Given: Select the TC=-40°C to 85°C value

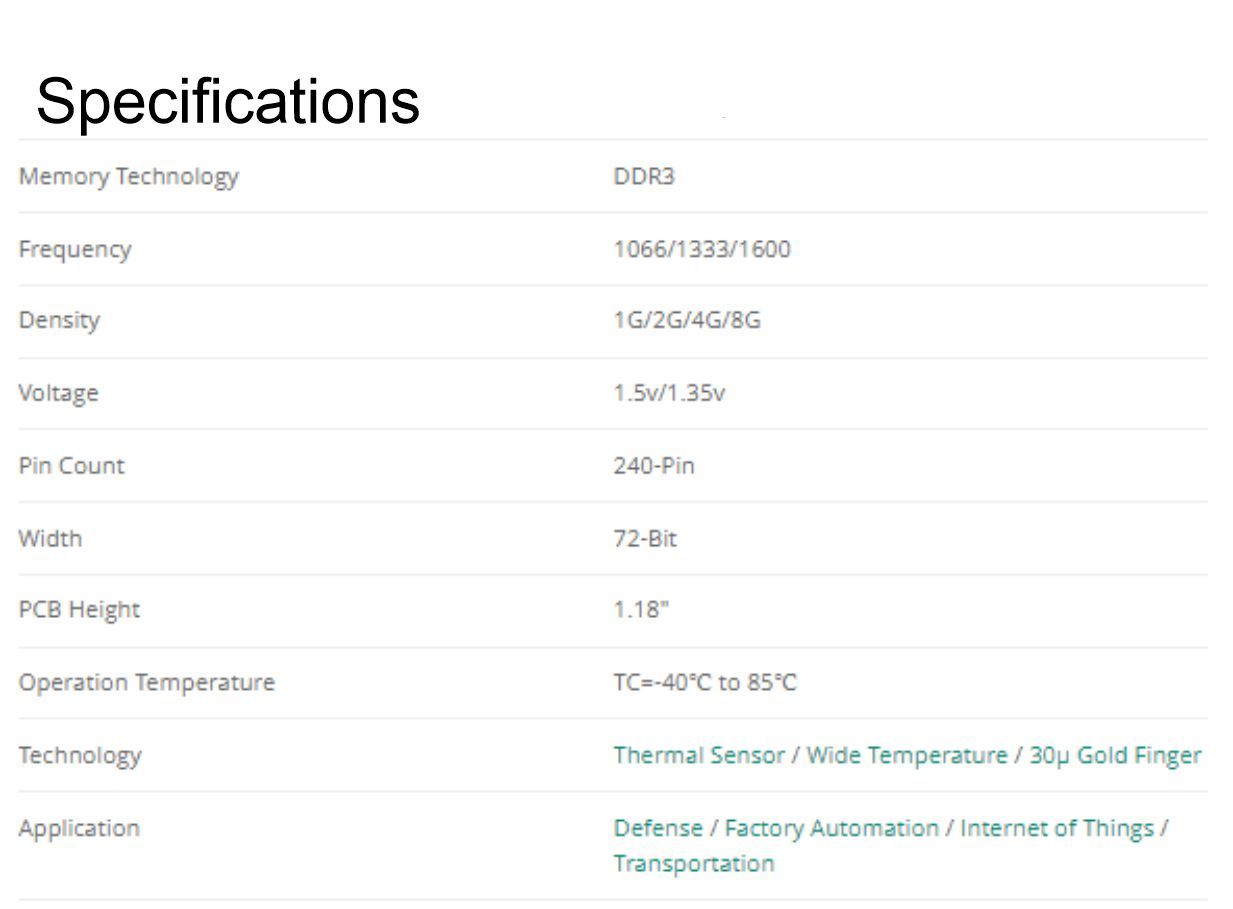Looking at the screenshot, I should tap(705, 683).
